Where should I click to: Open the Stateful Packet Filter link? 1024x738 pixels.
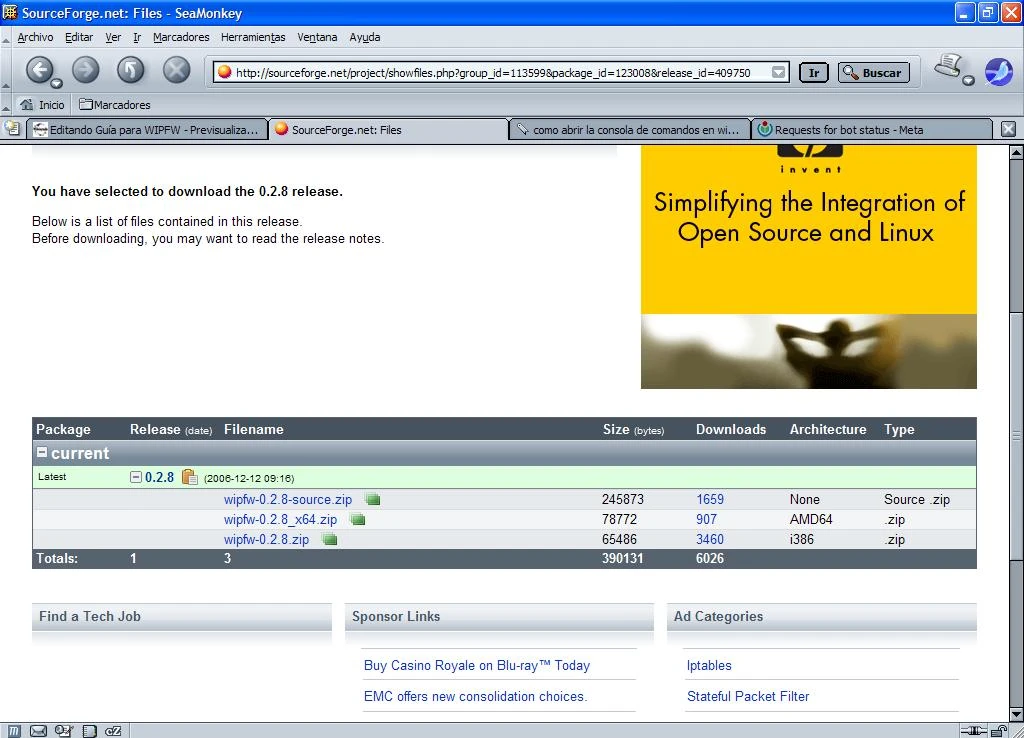[x=748, y=696]
